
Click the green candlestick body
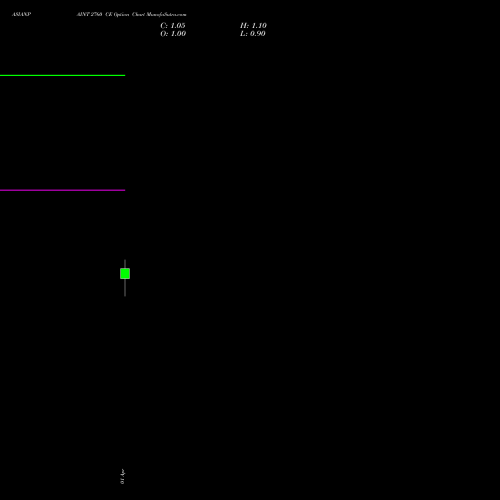coord(125,274)
